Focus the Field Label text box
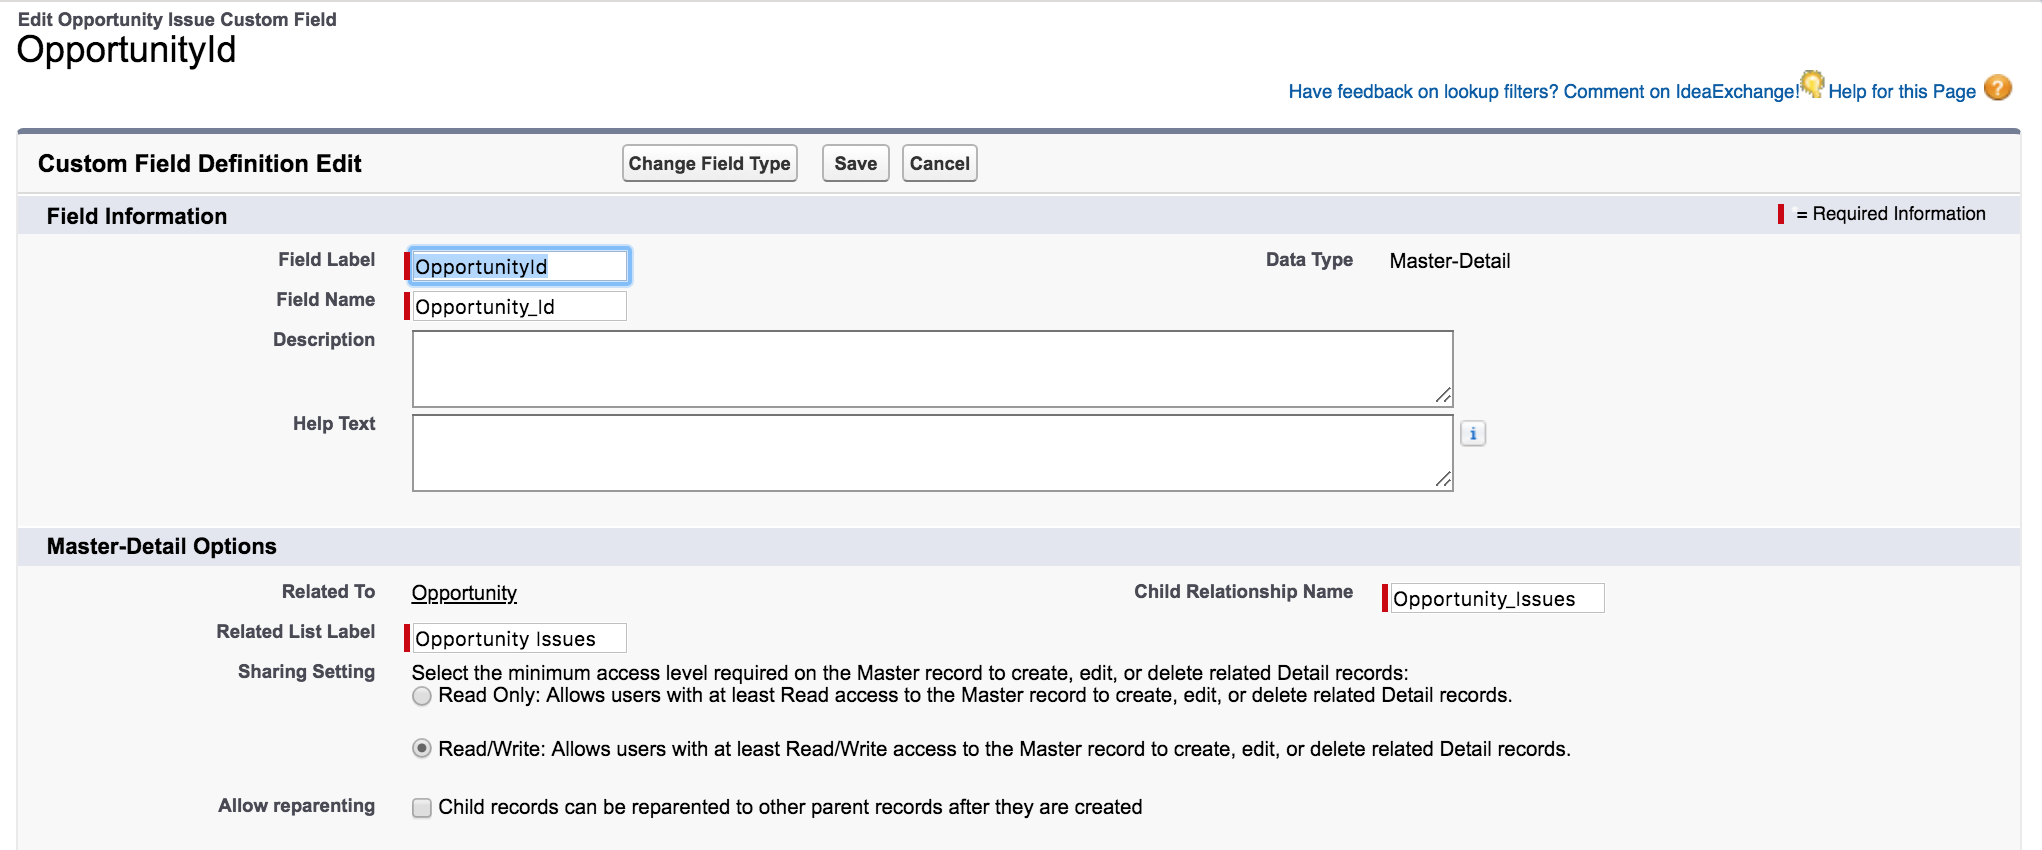Screen dimensions: 2042x850 (519, 267)
